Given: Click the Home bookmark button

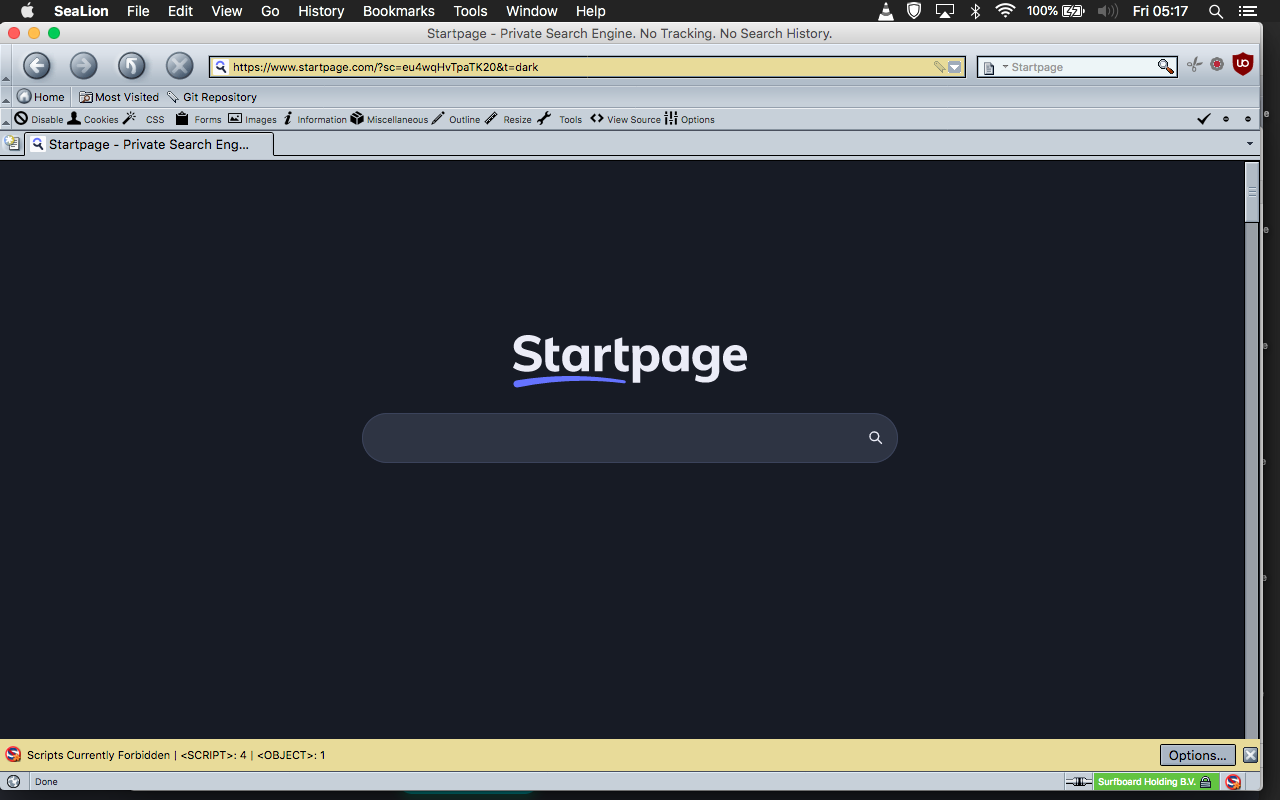Looking at the screenshot, I should pos(41,97).
